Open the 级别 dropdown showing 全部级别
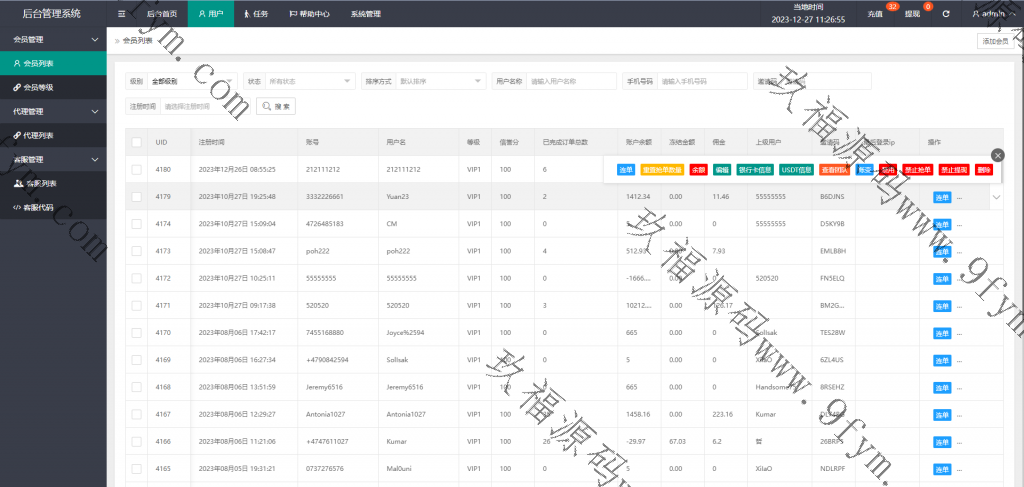This screenshot has width=1024, height=487. pyautogui.click(x=191, y=81)
